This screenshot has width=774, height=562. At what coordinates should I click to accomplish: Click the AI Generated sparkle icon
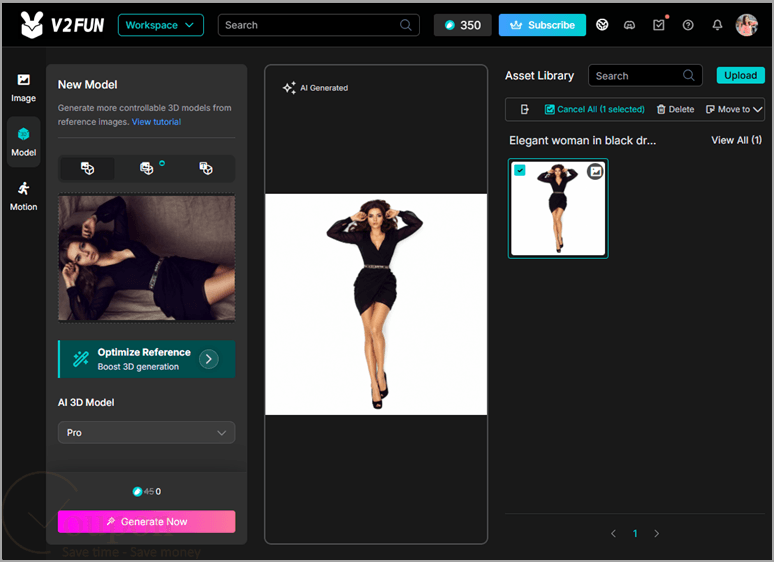(289, 88)
